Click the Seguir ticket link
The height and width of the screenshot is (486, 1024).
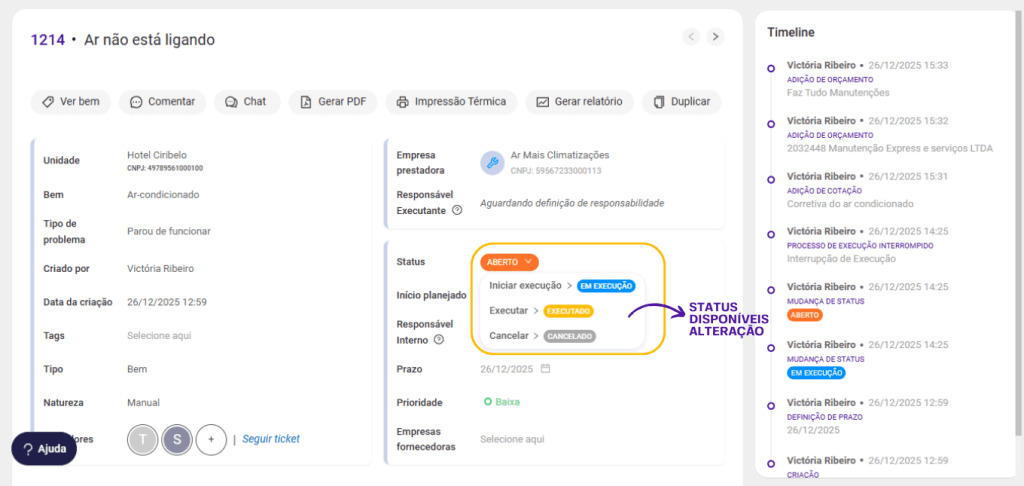pos(271,438)
